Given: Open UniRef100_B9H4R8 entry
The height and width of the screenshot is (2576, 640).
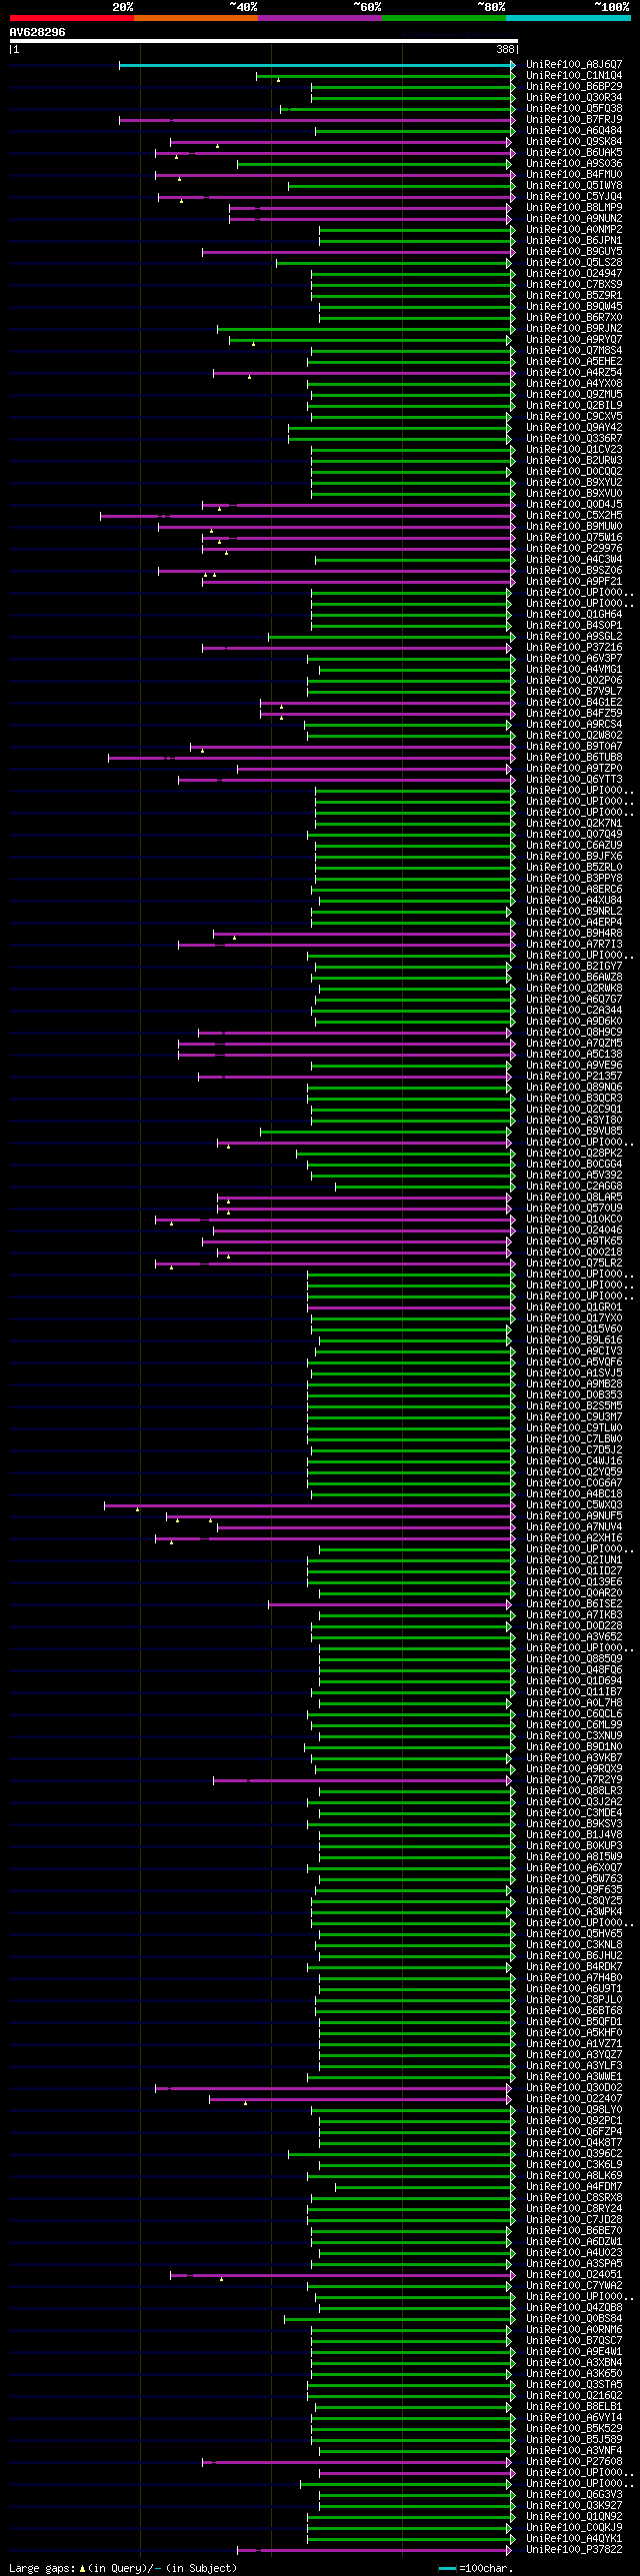Looking at the screenshot, I should click(574, 933).
